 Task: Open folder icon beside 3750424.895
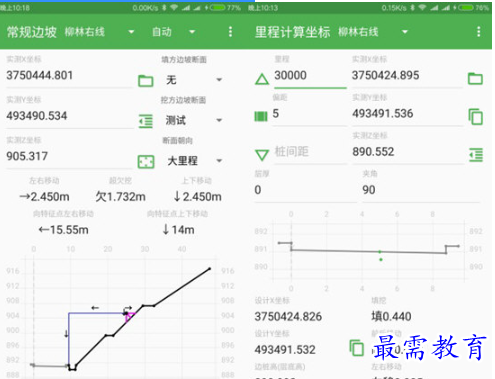click(x=475, y=79)
